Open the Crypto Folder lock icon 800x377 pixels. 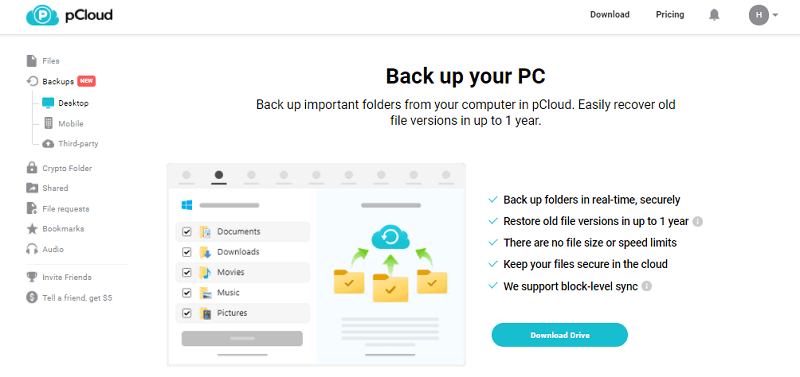32,168
